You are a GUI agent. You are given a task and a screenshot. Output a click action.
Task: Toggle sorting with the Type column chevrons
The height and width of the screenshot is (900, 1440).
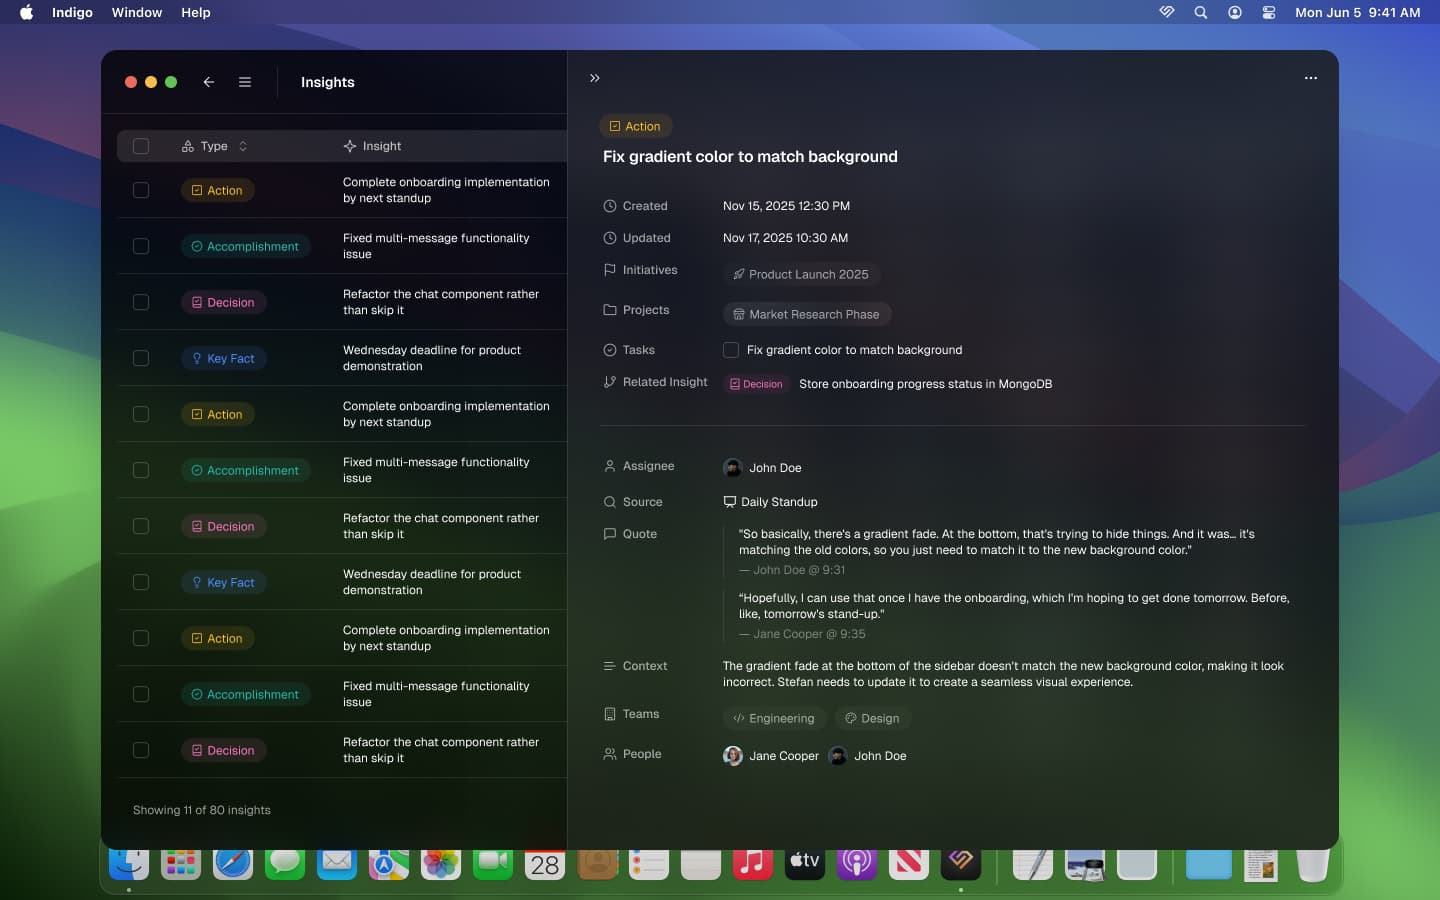242,146
